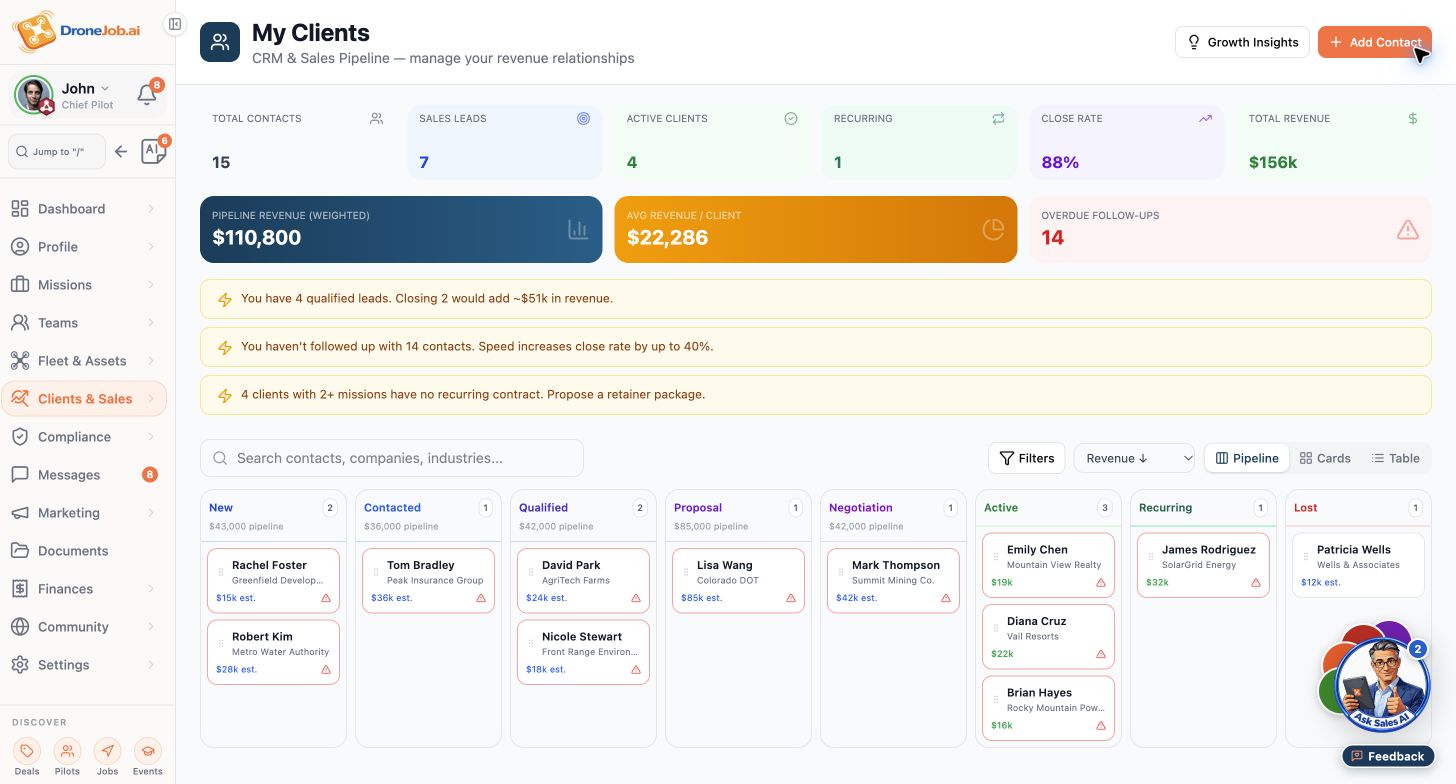Open the Patricia Wells contact card
The height and width of the screenshot is (784, 1456).
[1358, 565]
